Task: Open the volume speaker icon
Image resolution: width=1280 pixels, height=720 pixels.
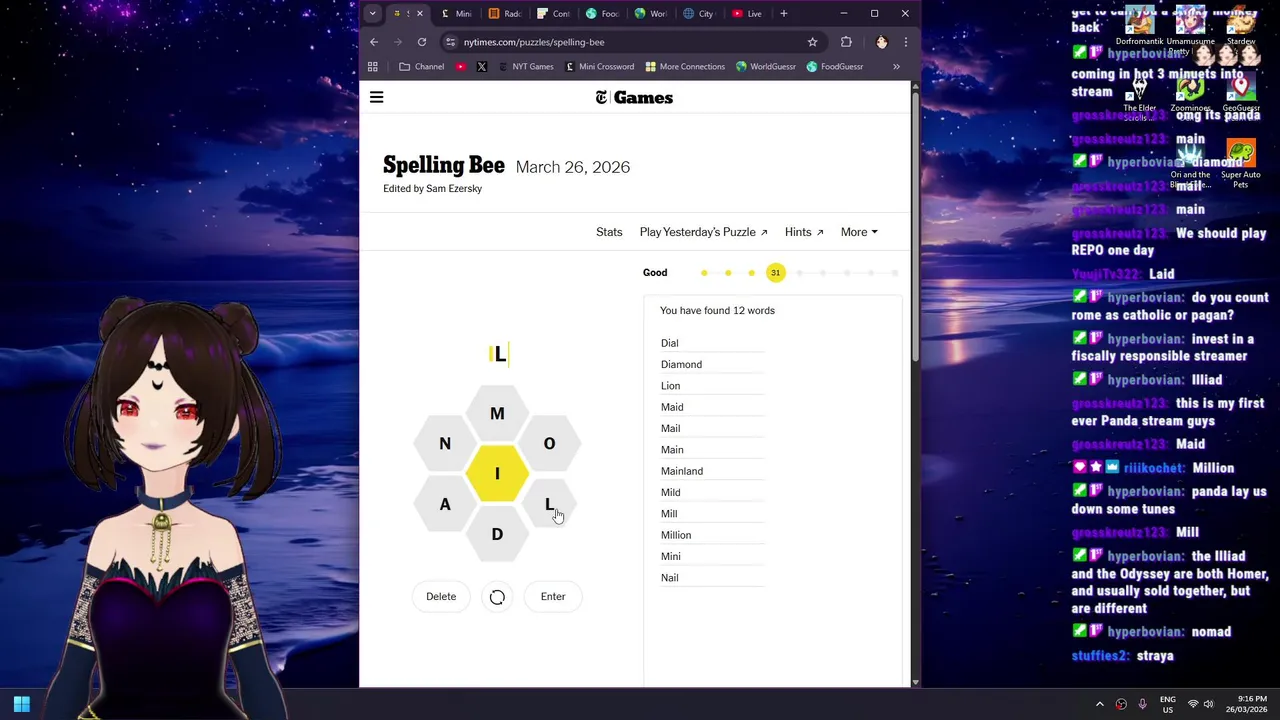Action: click(1208, 704)
